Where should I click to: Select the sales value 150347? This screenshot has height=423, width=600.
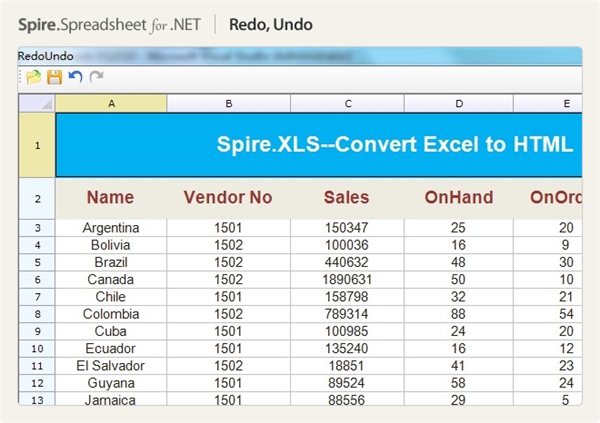[x=347, y=228]
